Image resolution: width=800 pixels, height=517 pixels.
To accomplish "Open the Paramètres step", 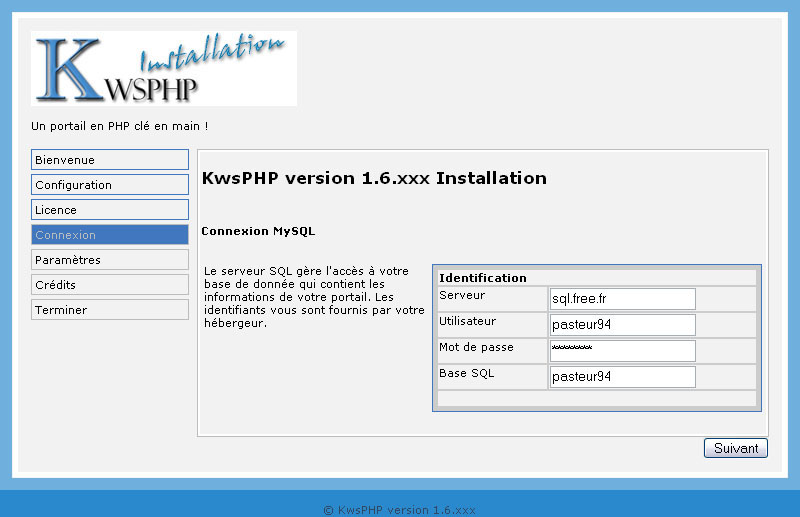I will [x=110, y=260].
